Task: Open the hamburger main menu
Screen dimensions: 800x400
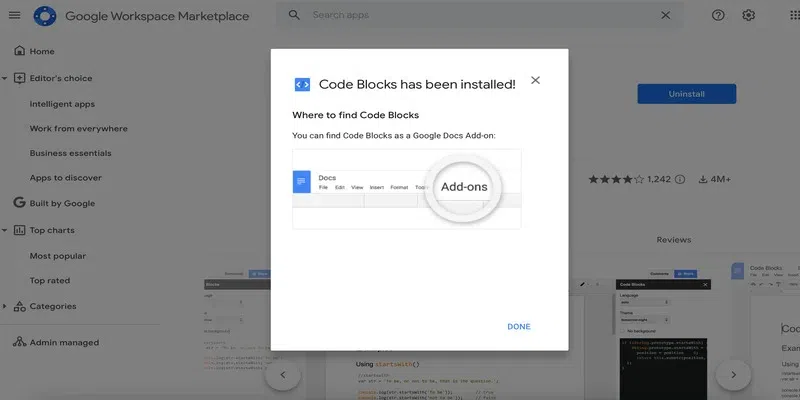Action: click(x=15, y=15)
